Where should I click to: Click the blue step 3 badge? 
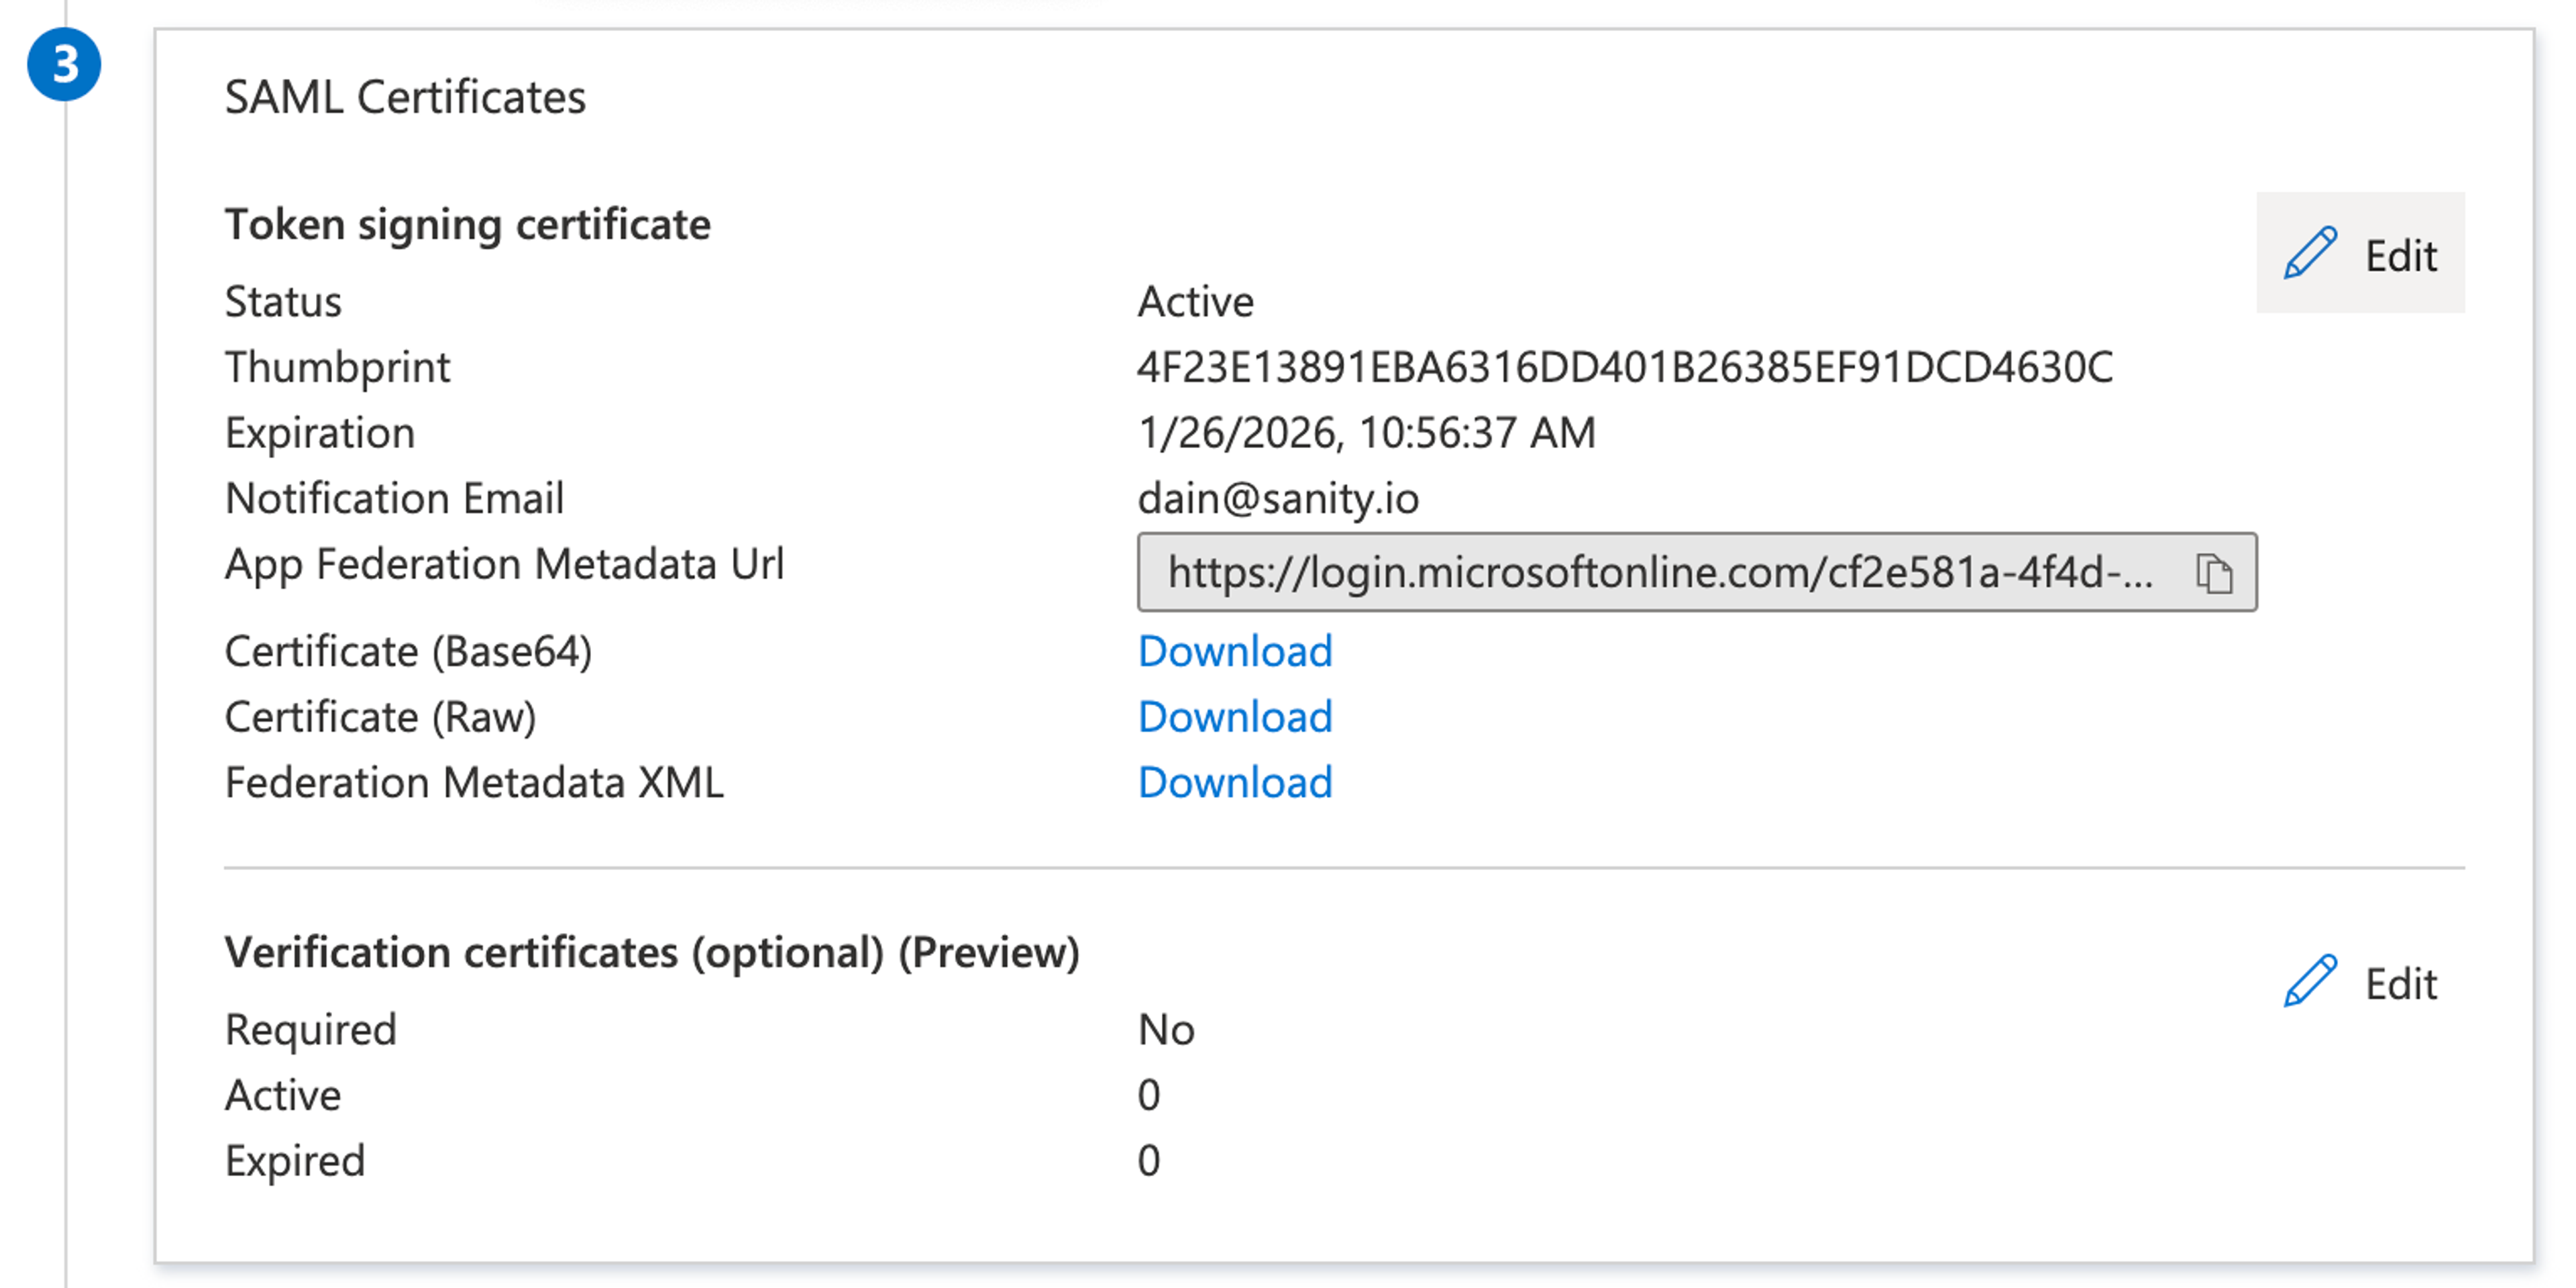click(64, 65)
